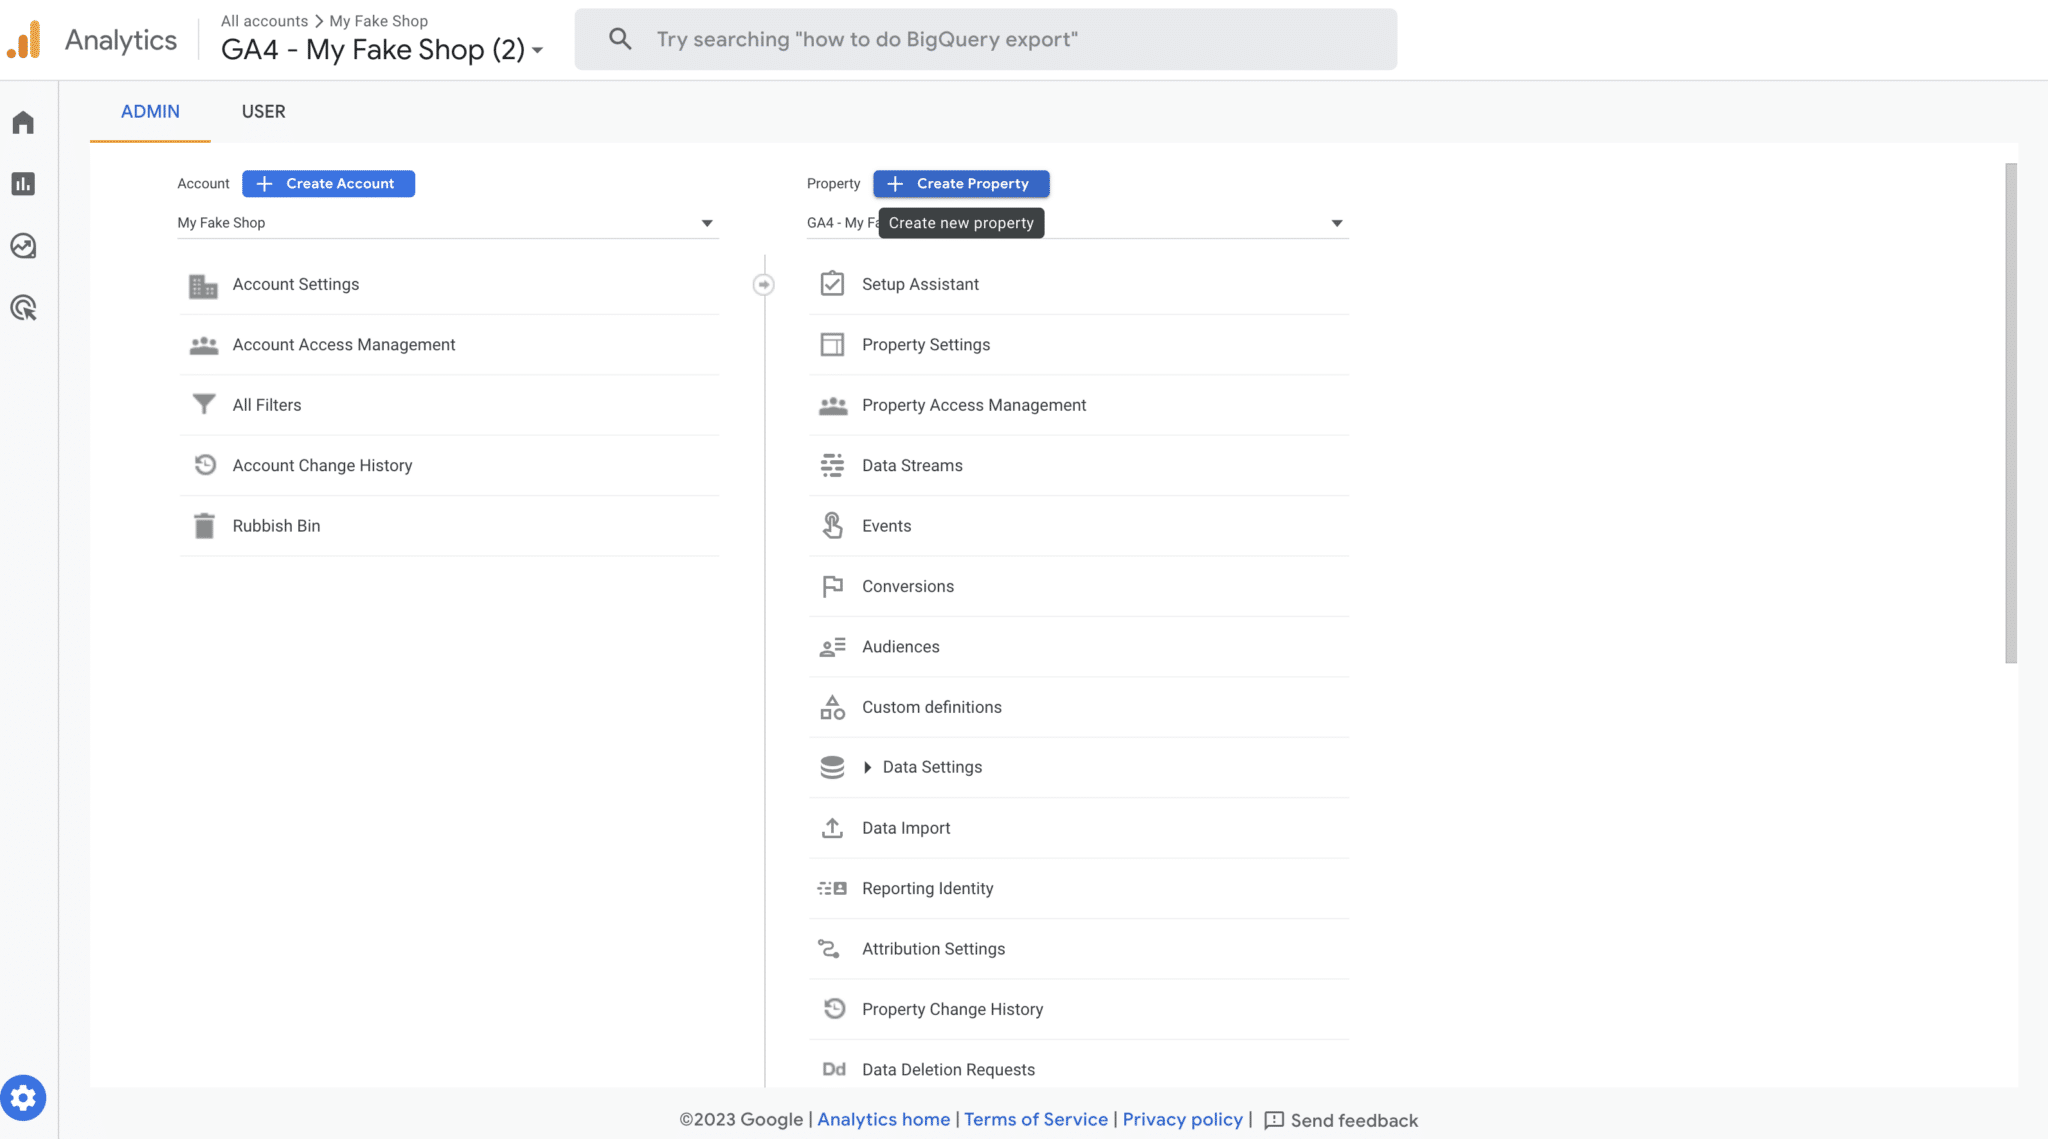Click the Events touch icon
Screen dimensions: 2048x1139
tap(832, 526)
